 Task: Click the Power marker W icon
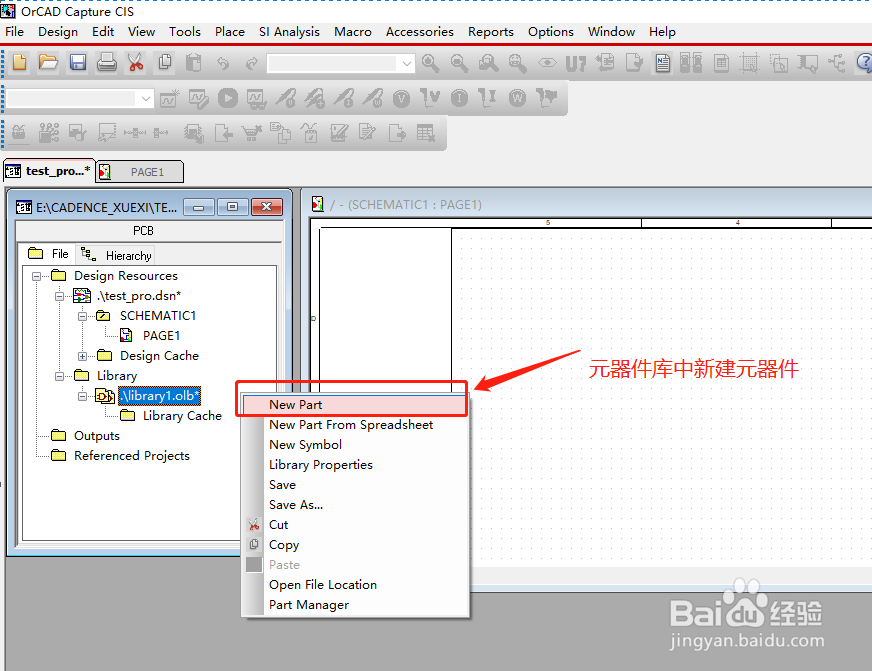click(517, 99)
